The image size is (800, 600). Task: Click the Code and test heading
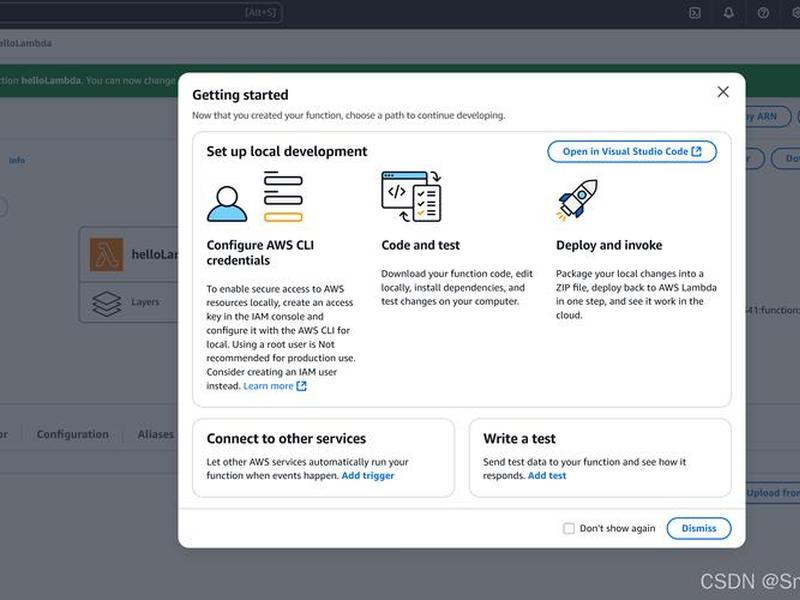click(x=420, y=245)
